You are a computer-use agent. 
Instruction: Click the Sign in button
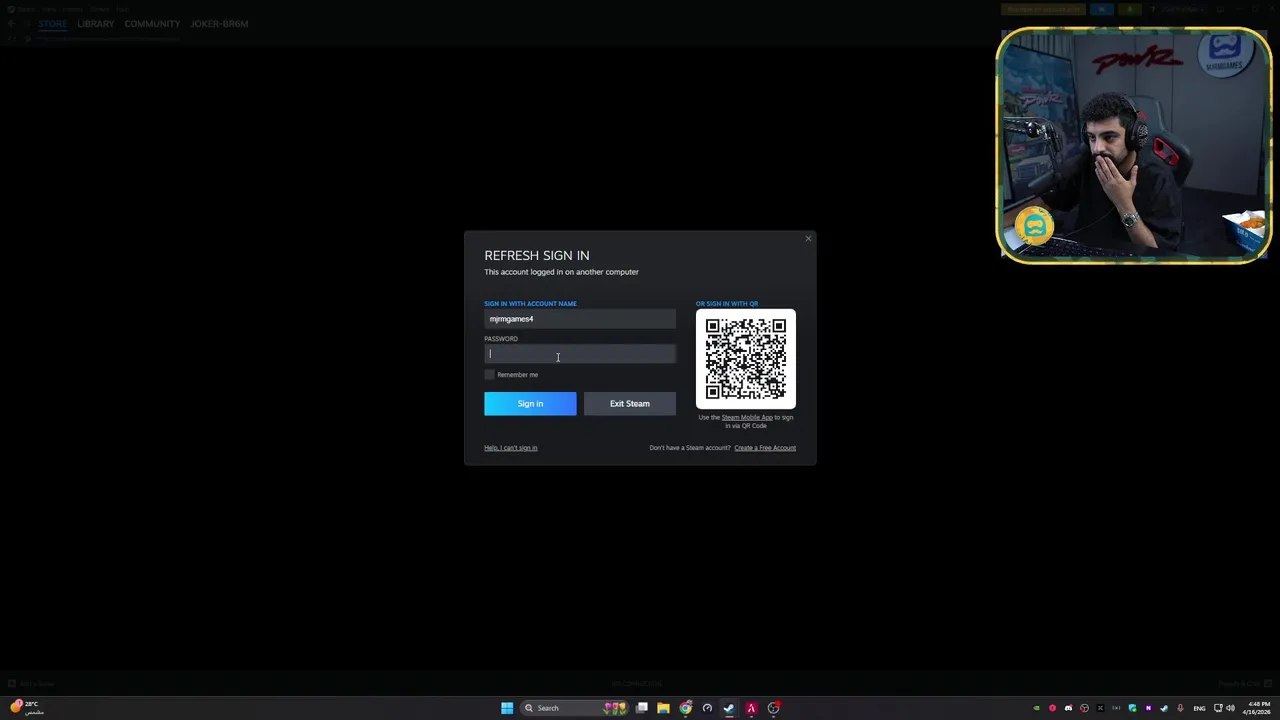[x=530, y=403]
